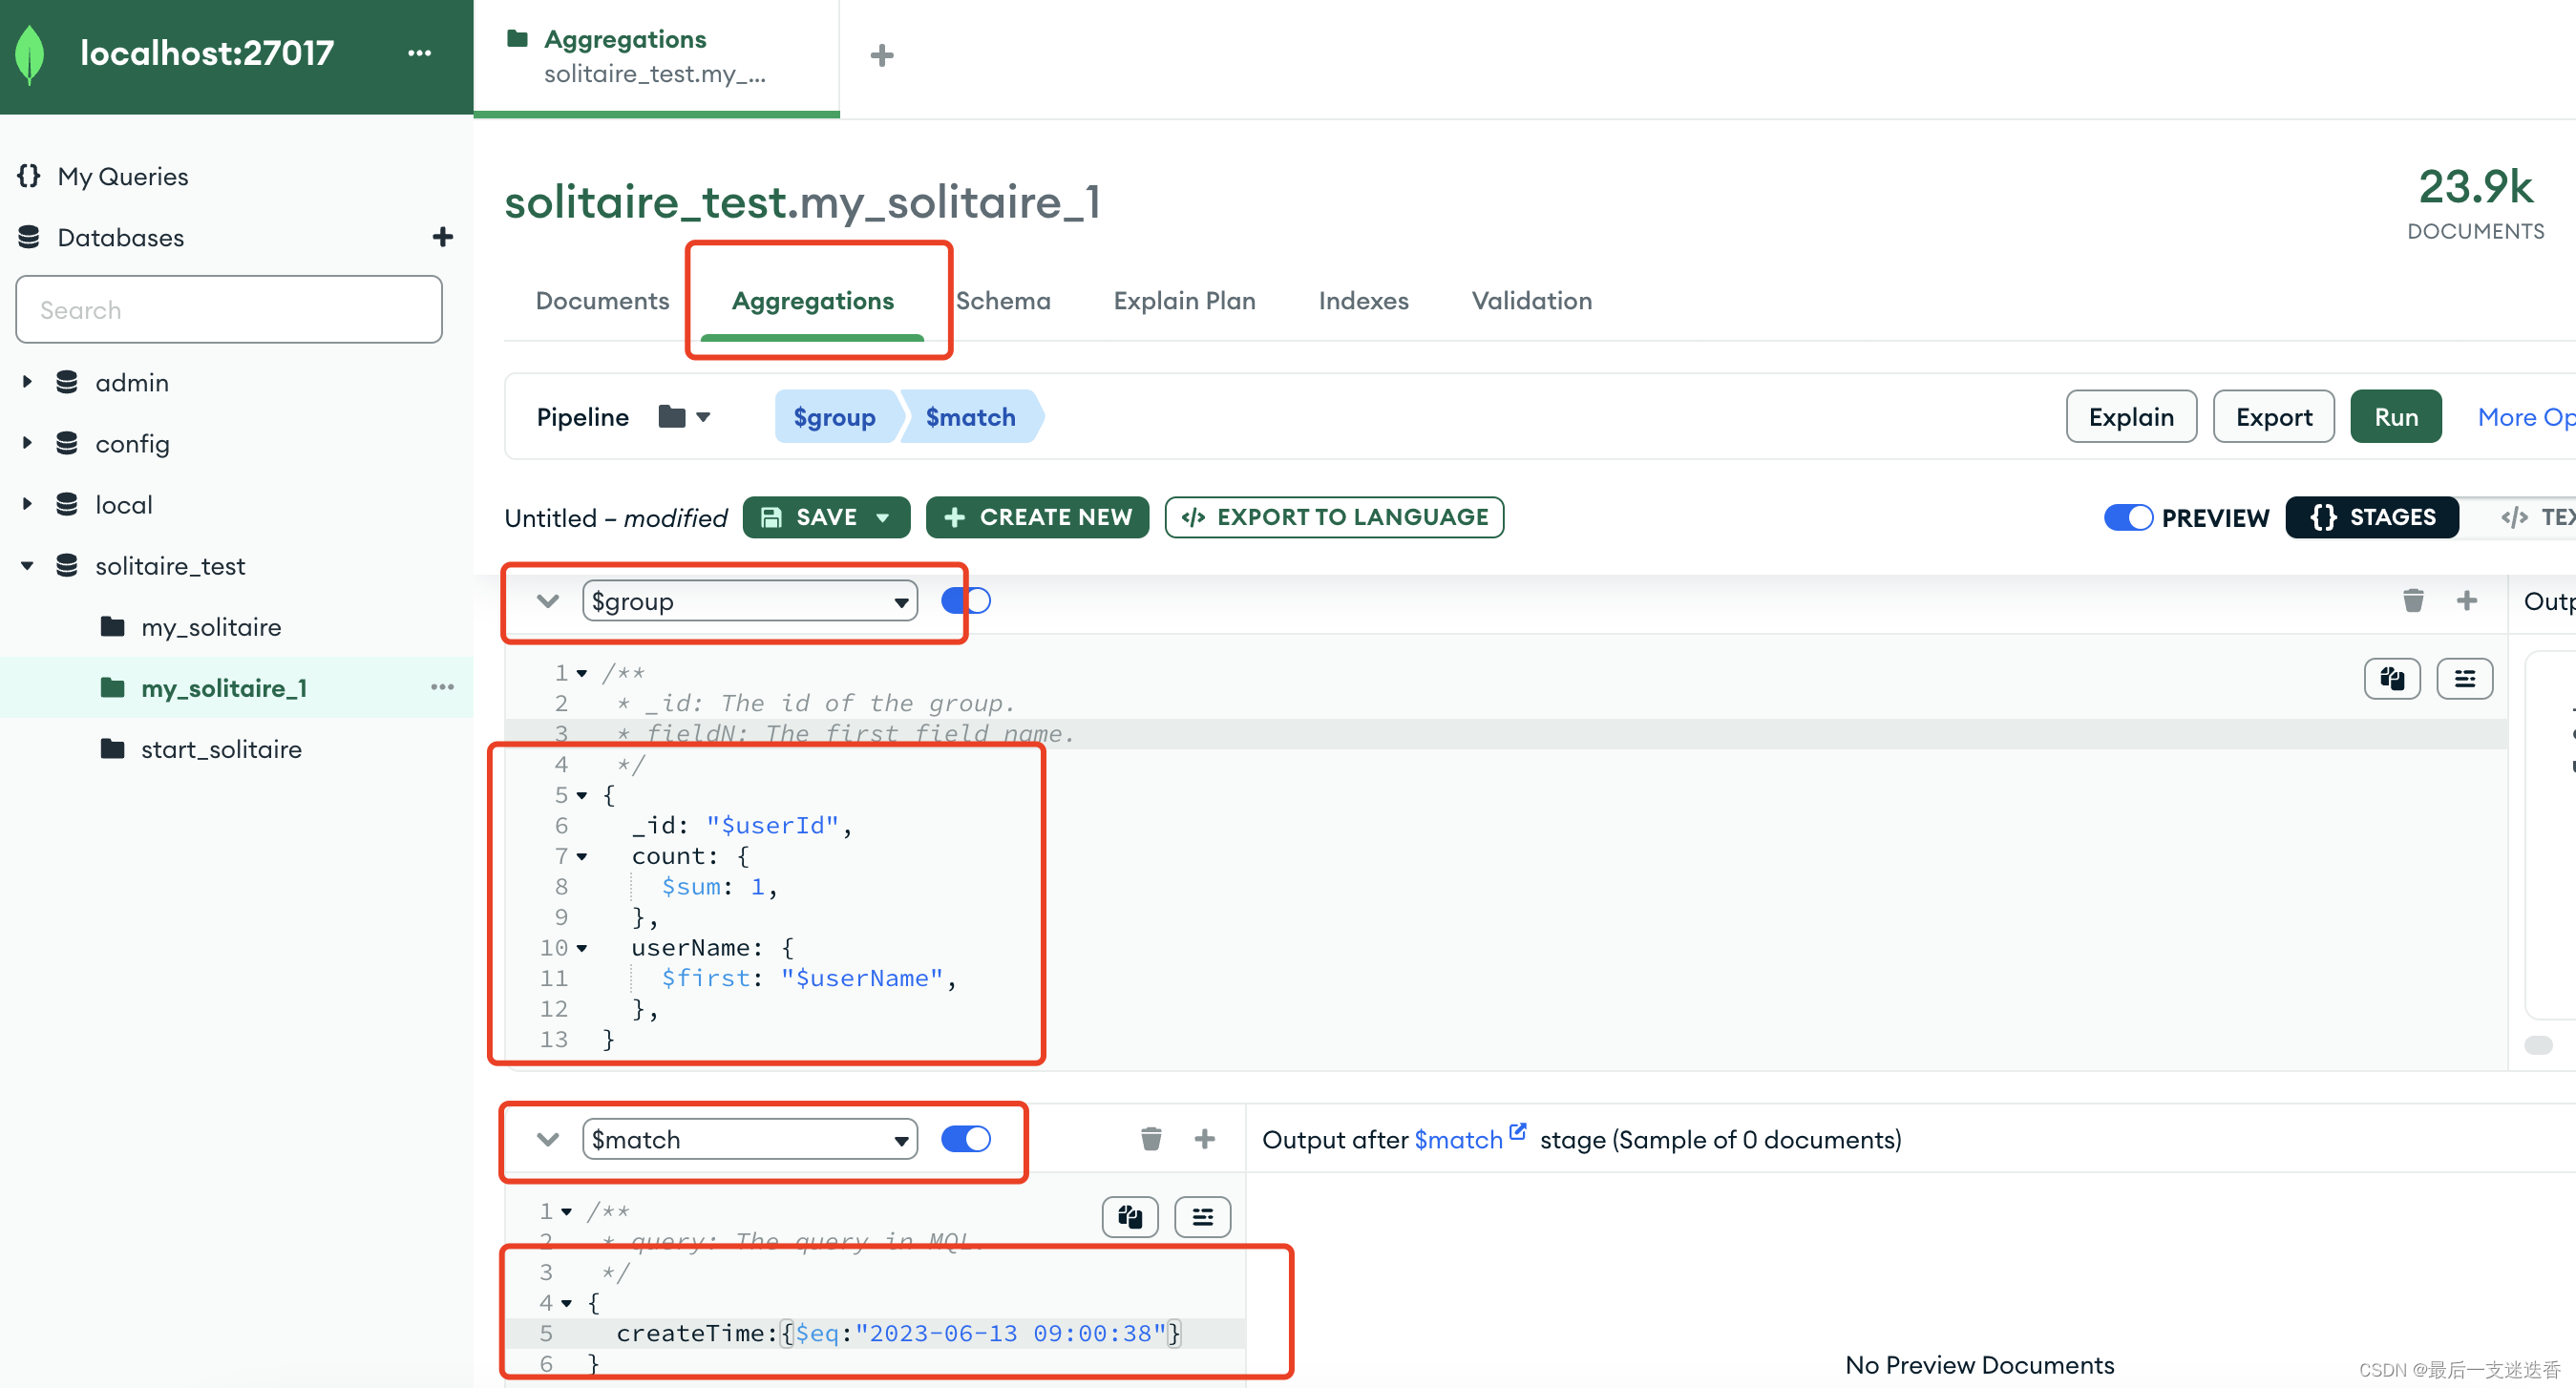
Task: Click the Databases heading in the sidebar
Action: coord(120,237)
